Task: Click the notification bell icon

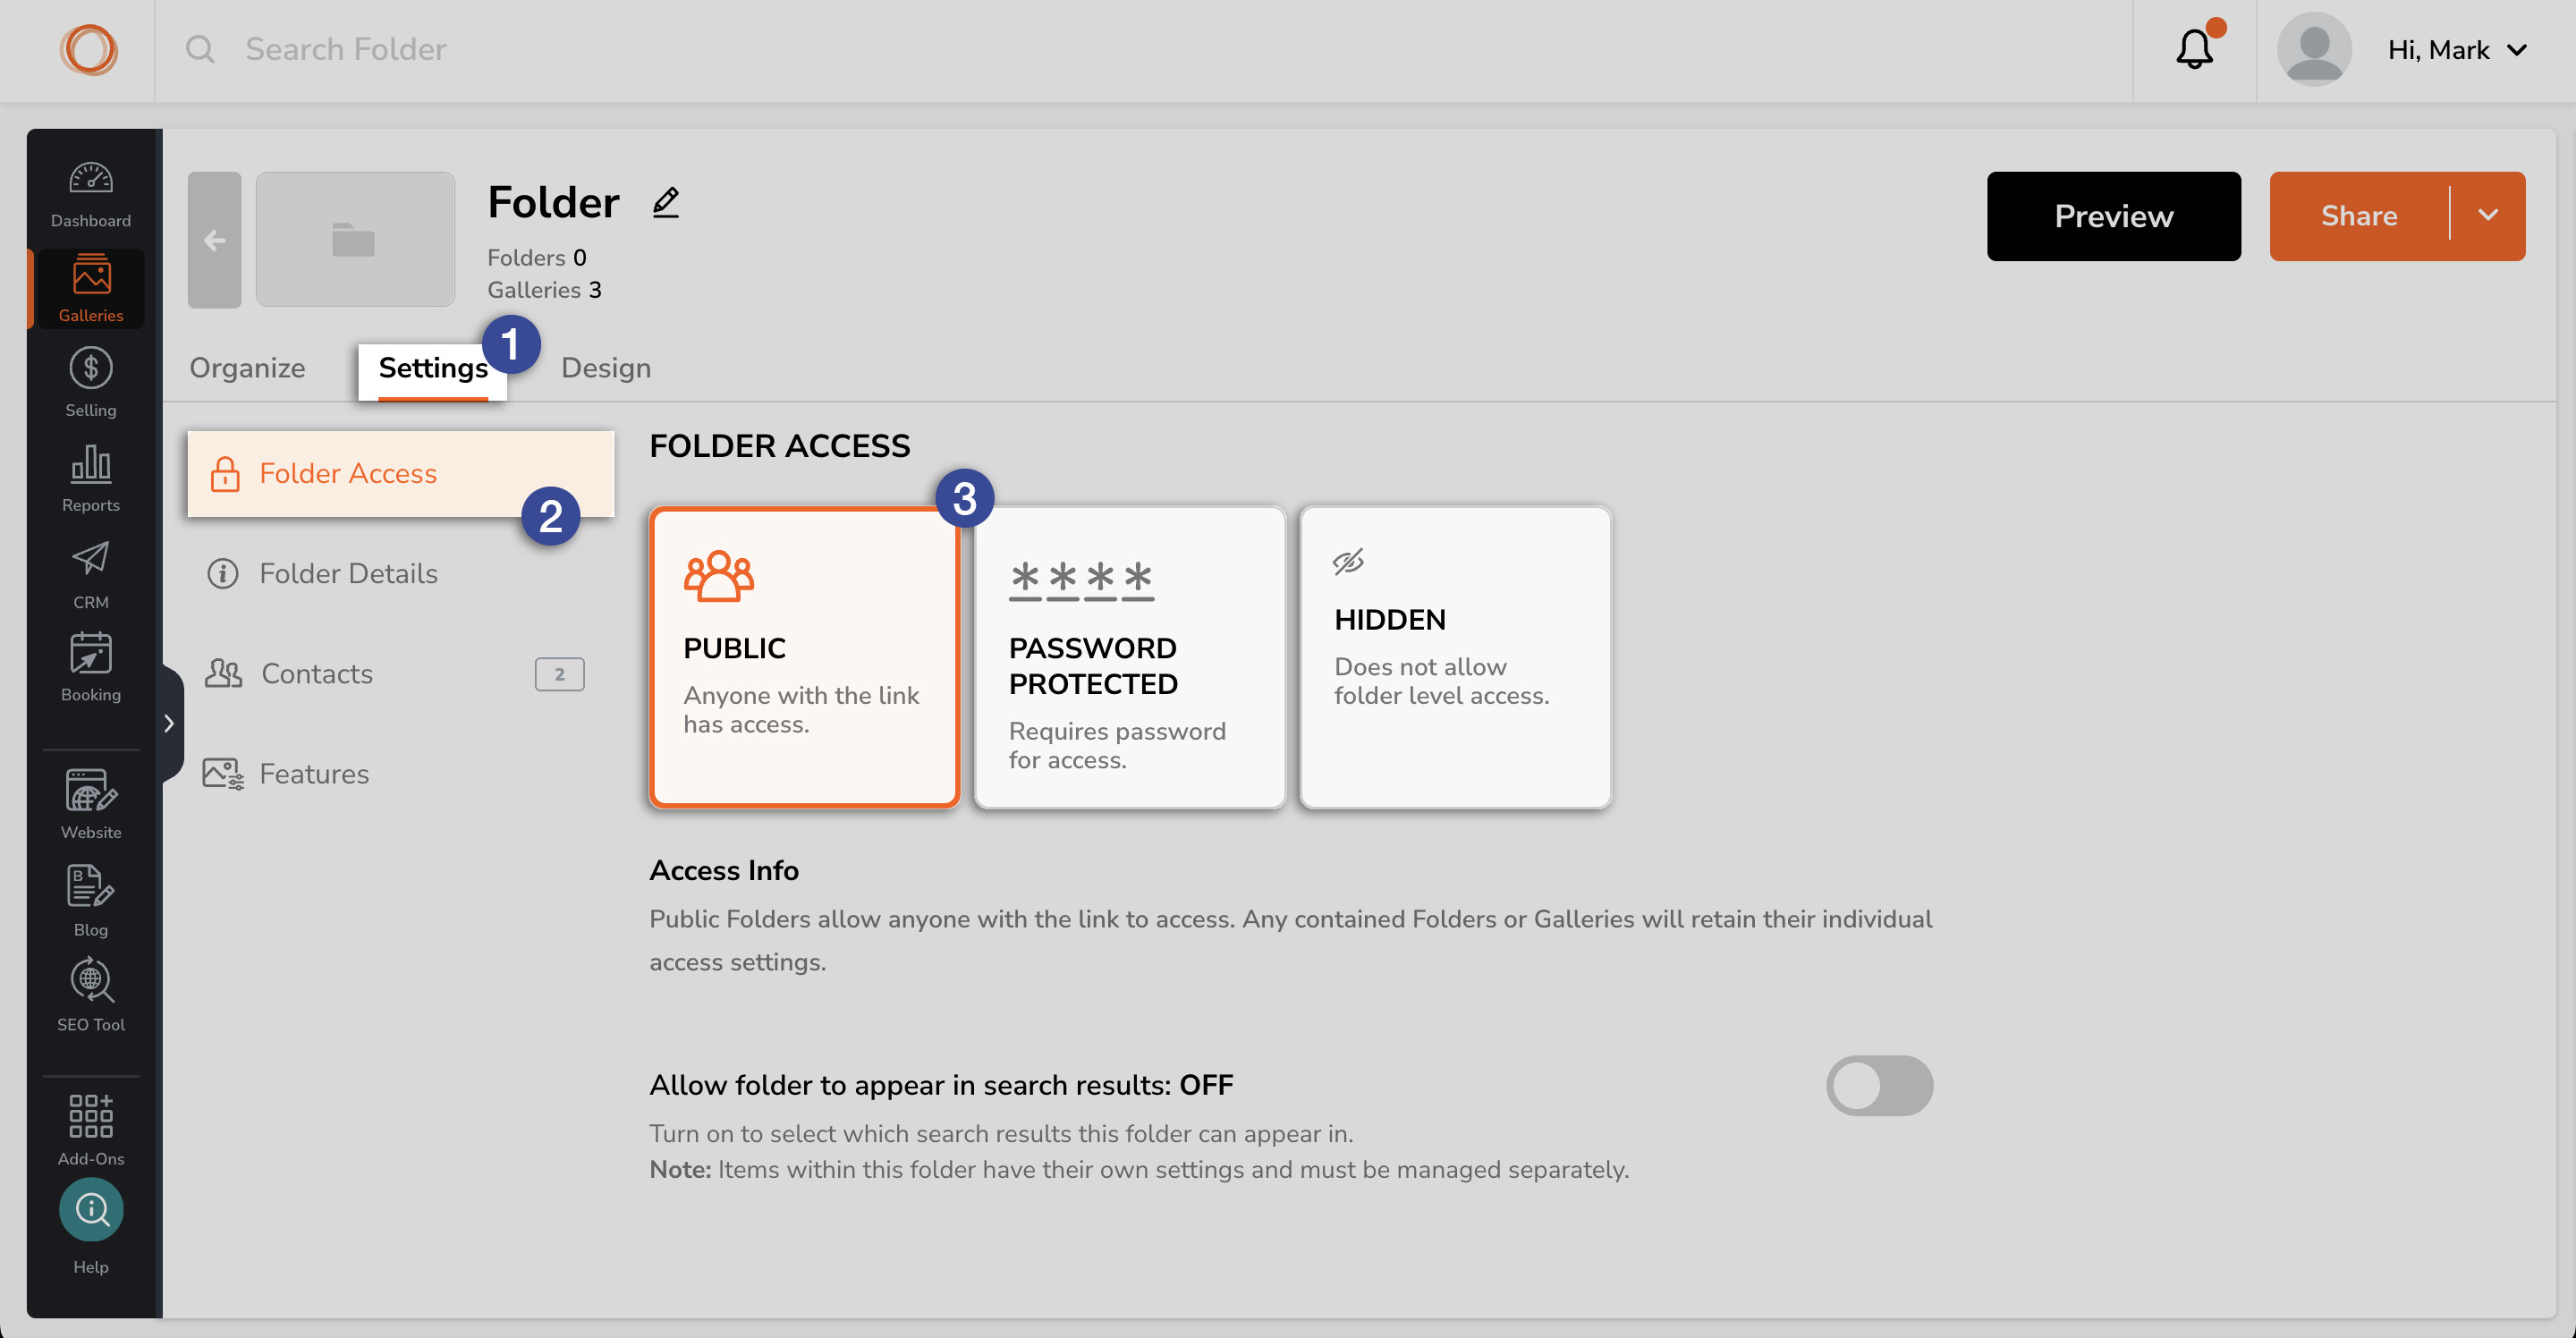Action: (x=2194, y=49)
